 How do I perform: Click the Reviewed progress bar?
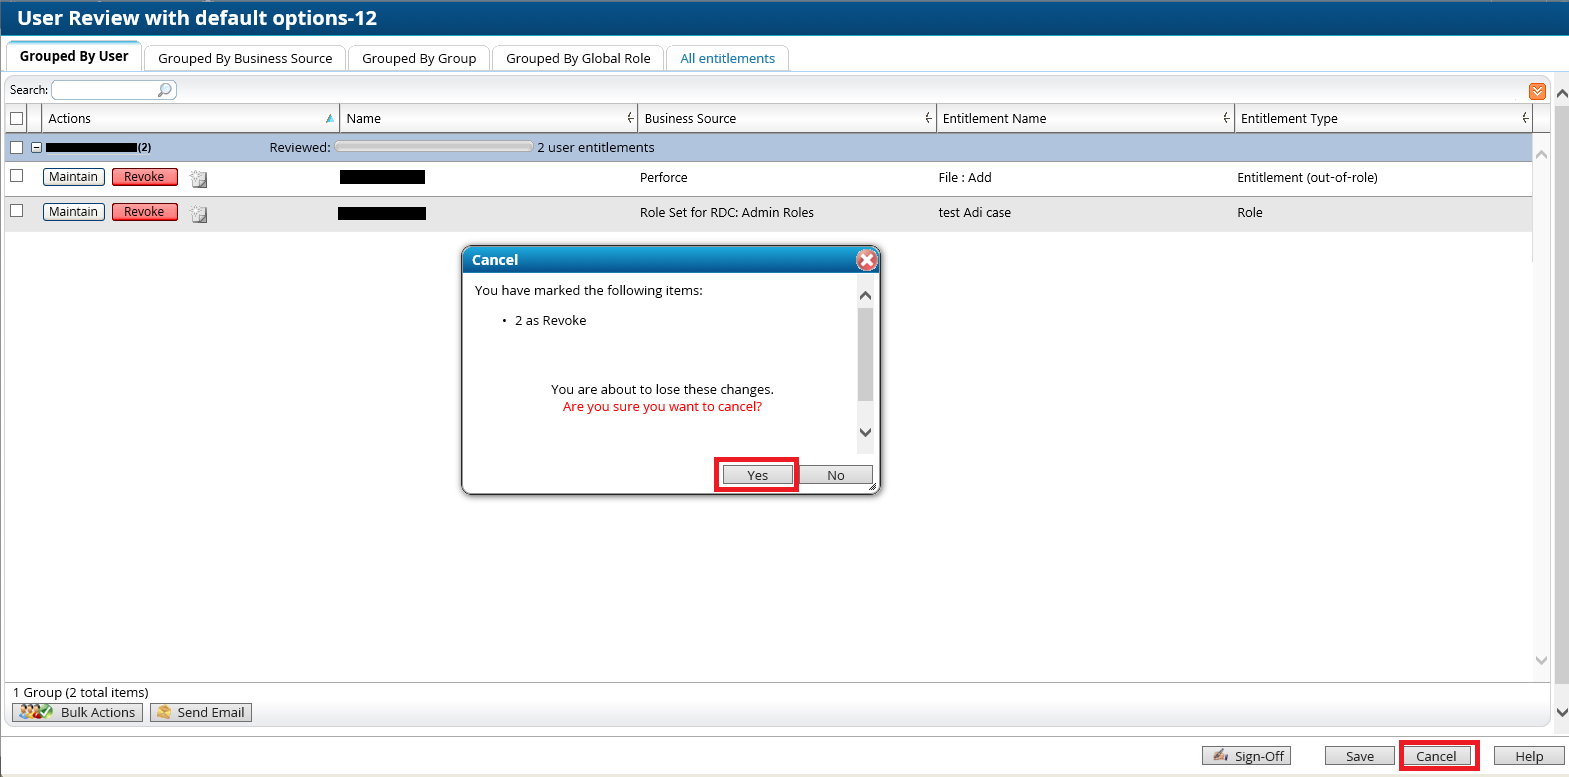(433, 147)
